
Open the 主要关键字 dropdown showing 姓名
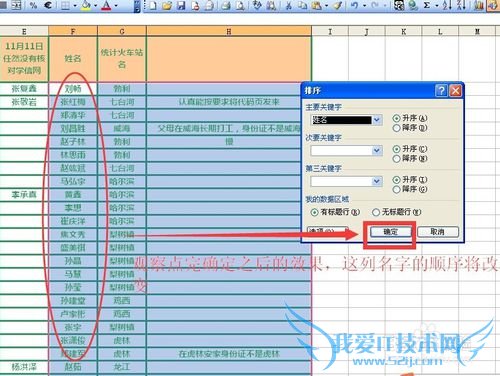(x=377, y=120)
